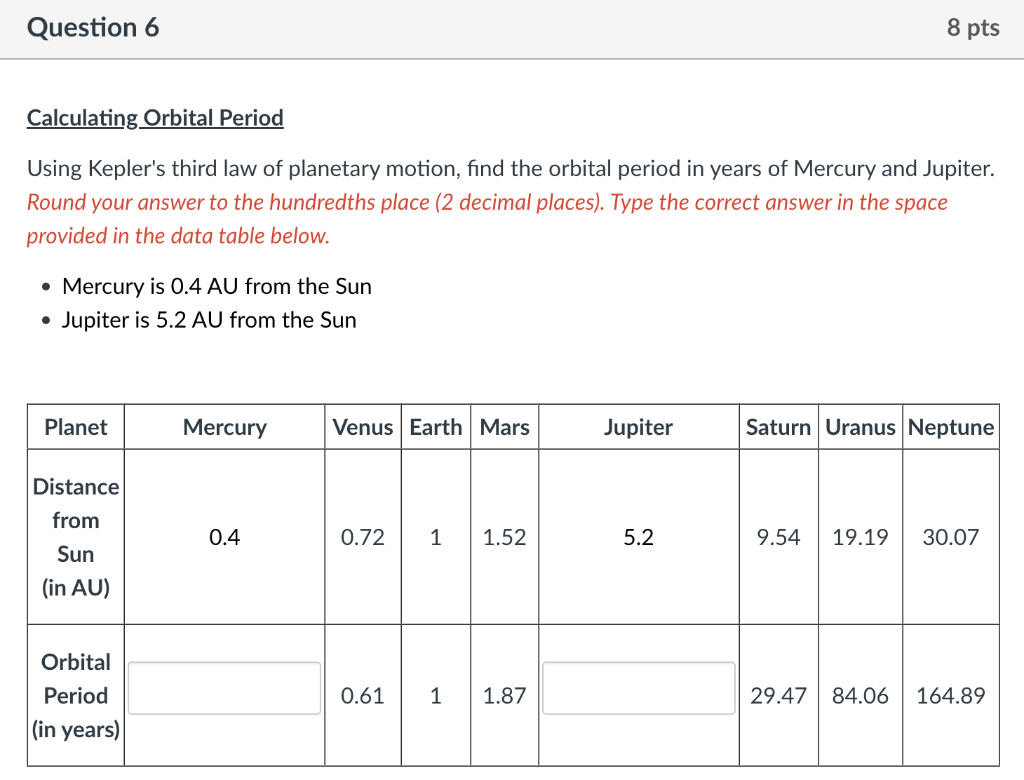
Task: Select the bullet text about Jupiter's distance
Action: pyautogui.click(x=209, y=320)
